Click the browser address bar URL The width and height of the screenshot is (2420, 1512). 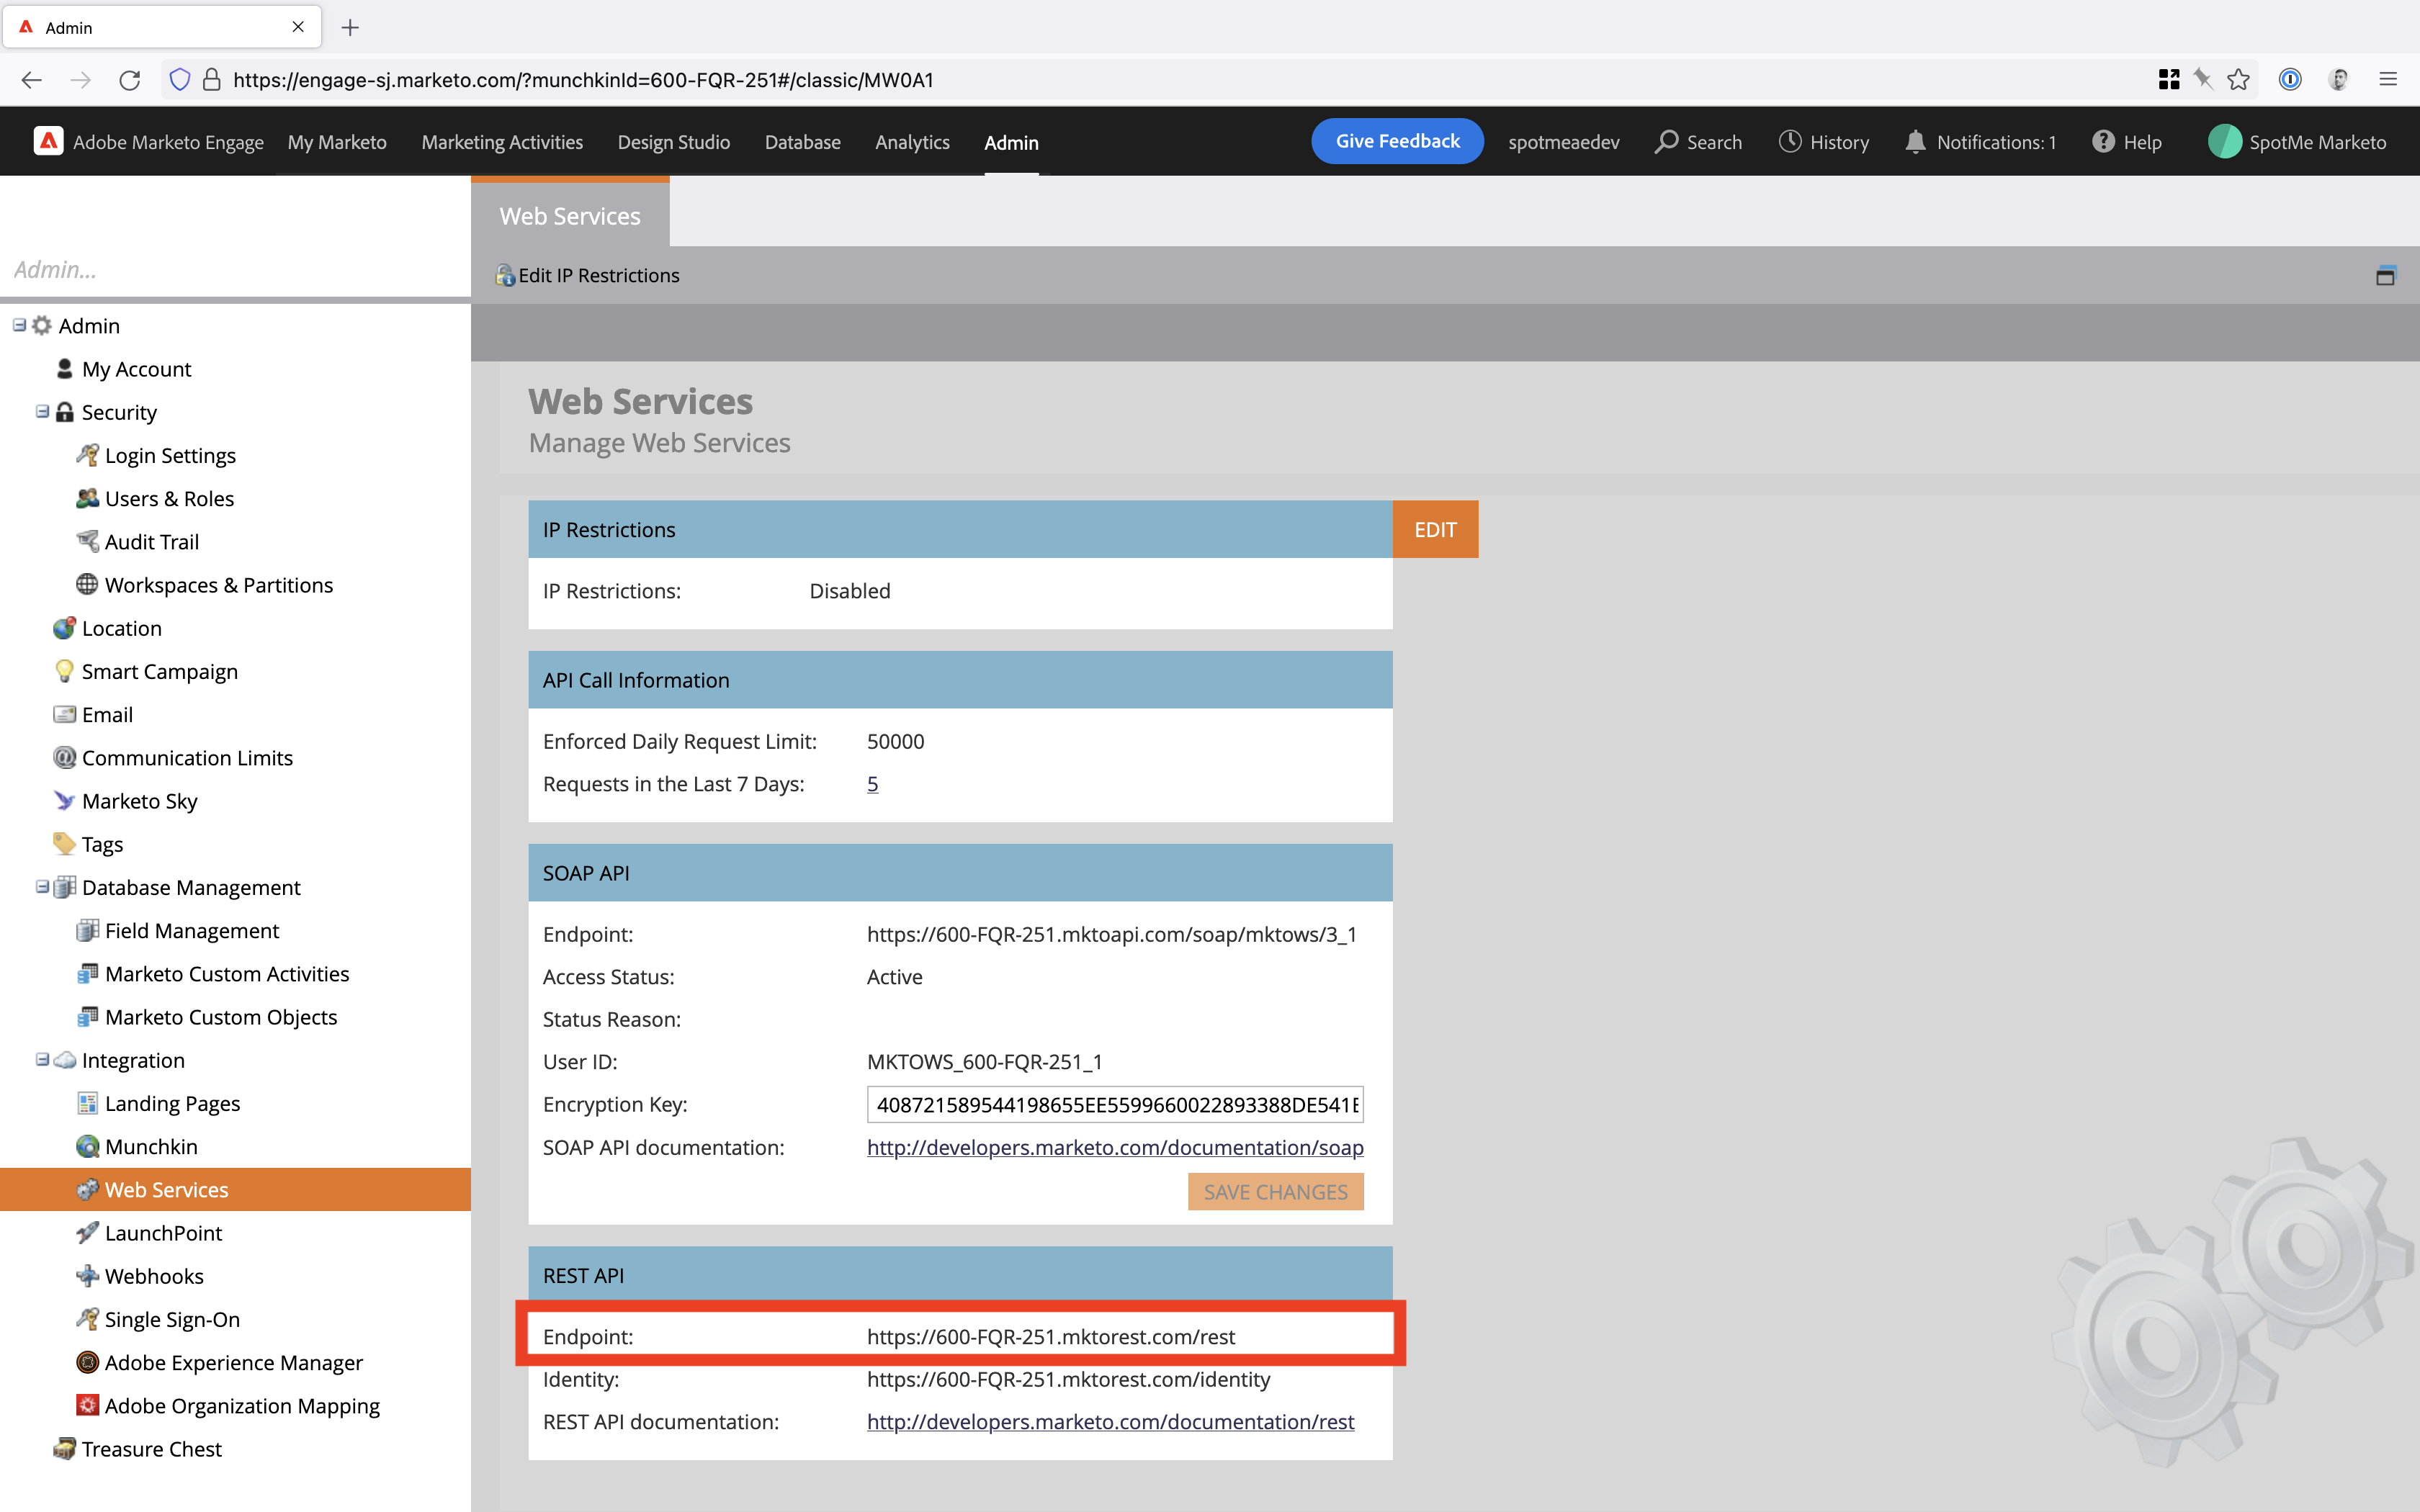(x=583, y=80)
